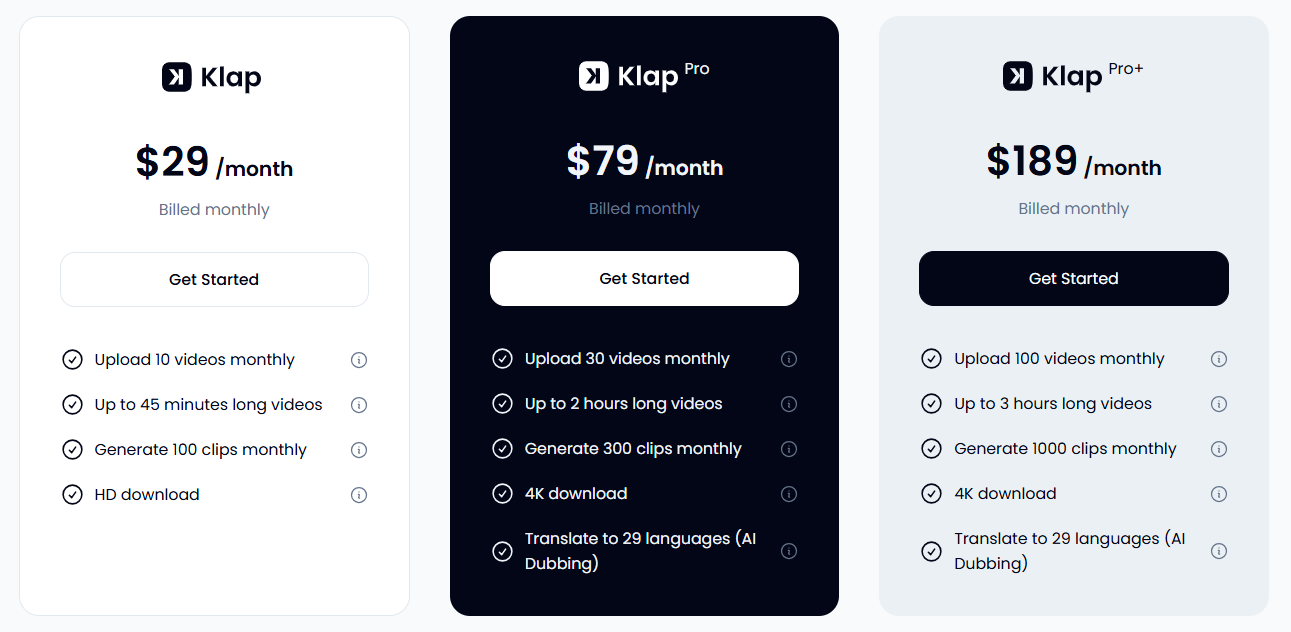Click Get Started on the $29 plan
The width and height of the screenshot is (1291, 632).
click(x=214, y=280)
